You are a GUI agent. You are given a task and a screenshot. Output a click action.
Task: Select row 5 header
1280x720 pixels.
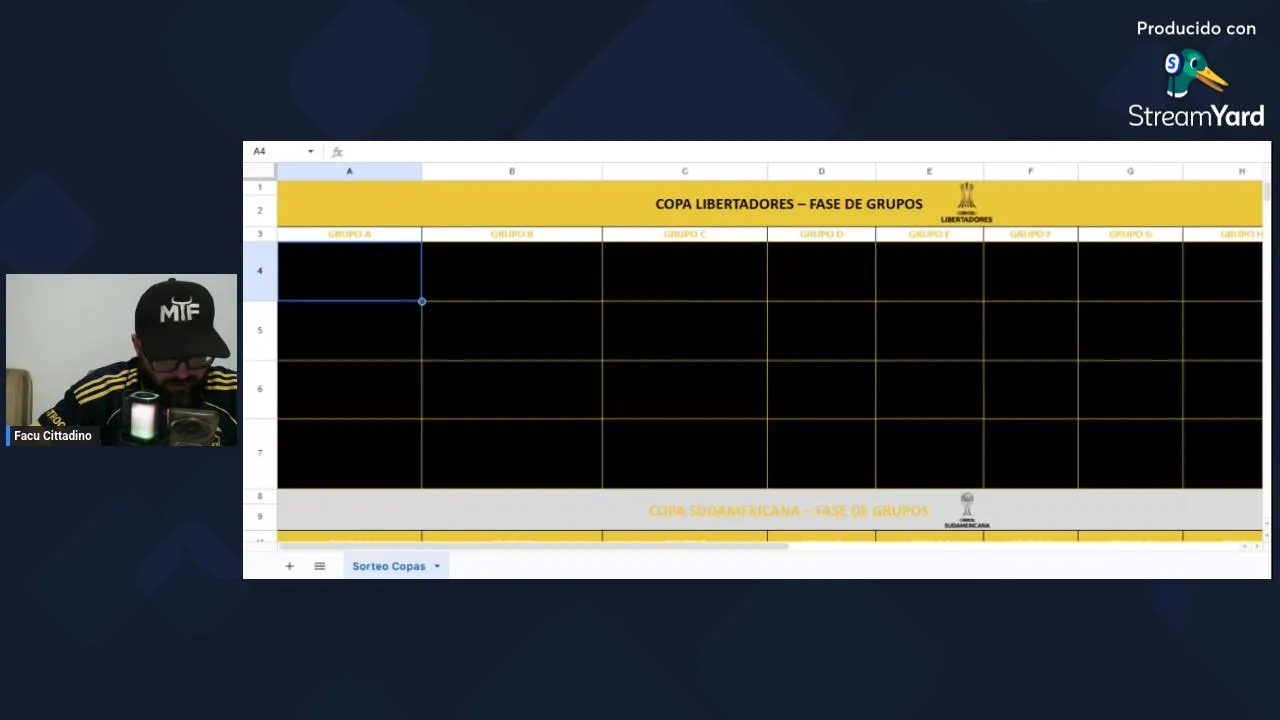(260, 330)
